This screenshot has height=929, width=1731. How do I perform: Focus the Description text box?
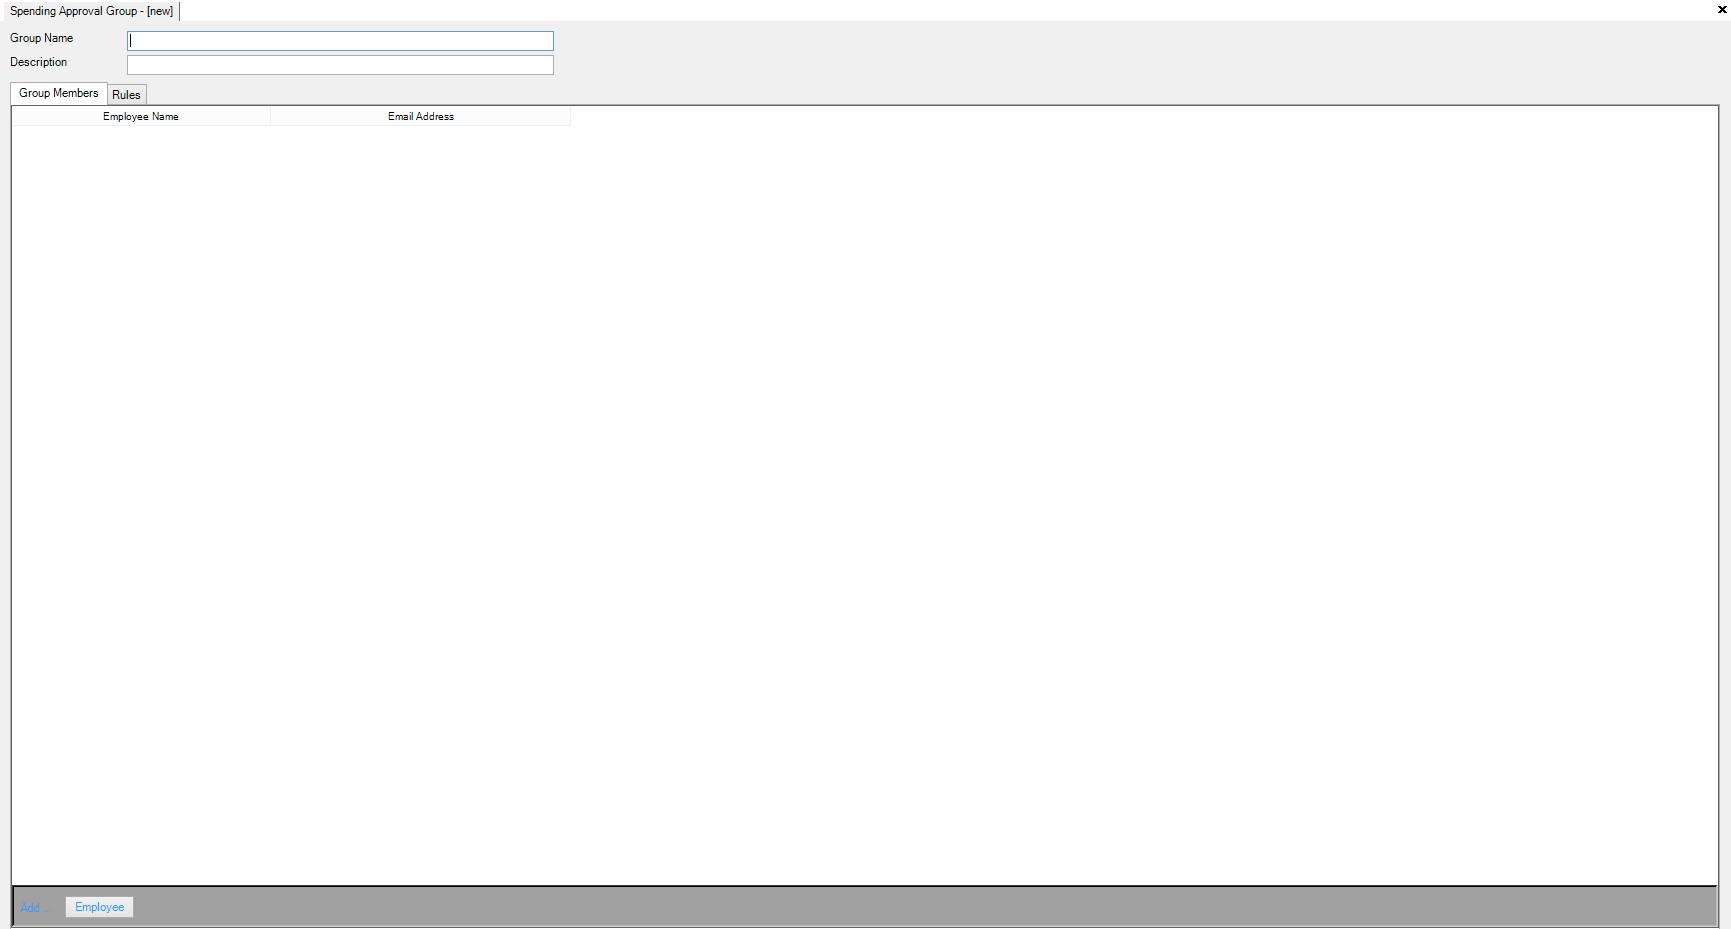pos(340,65)
